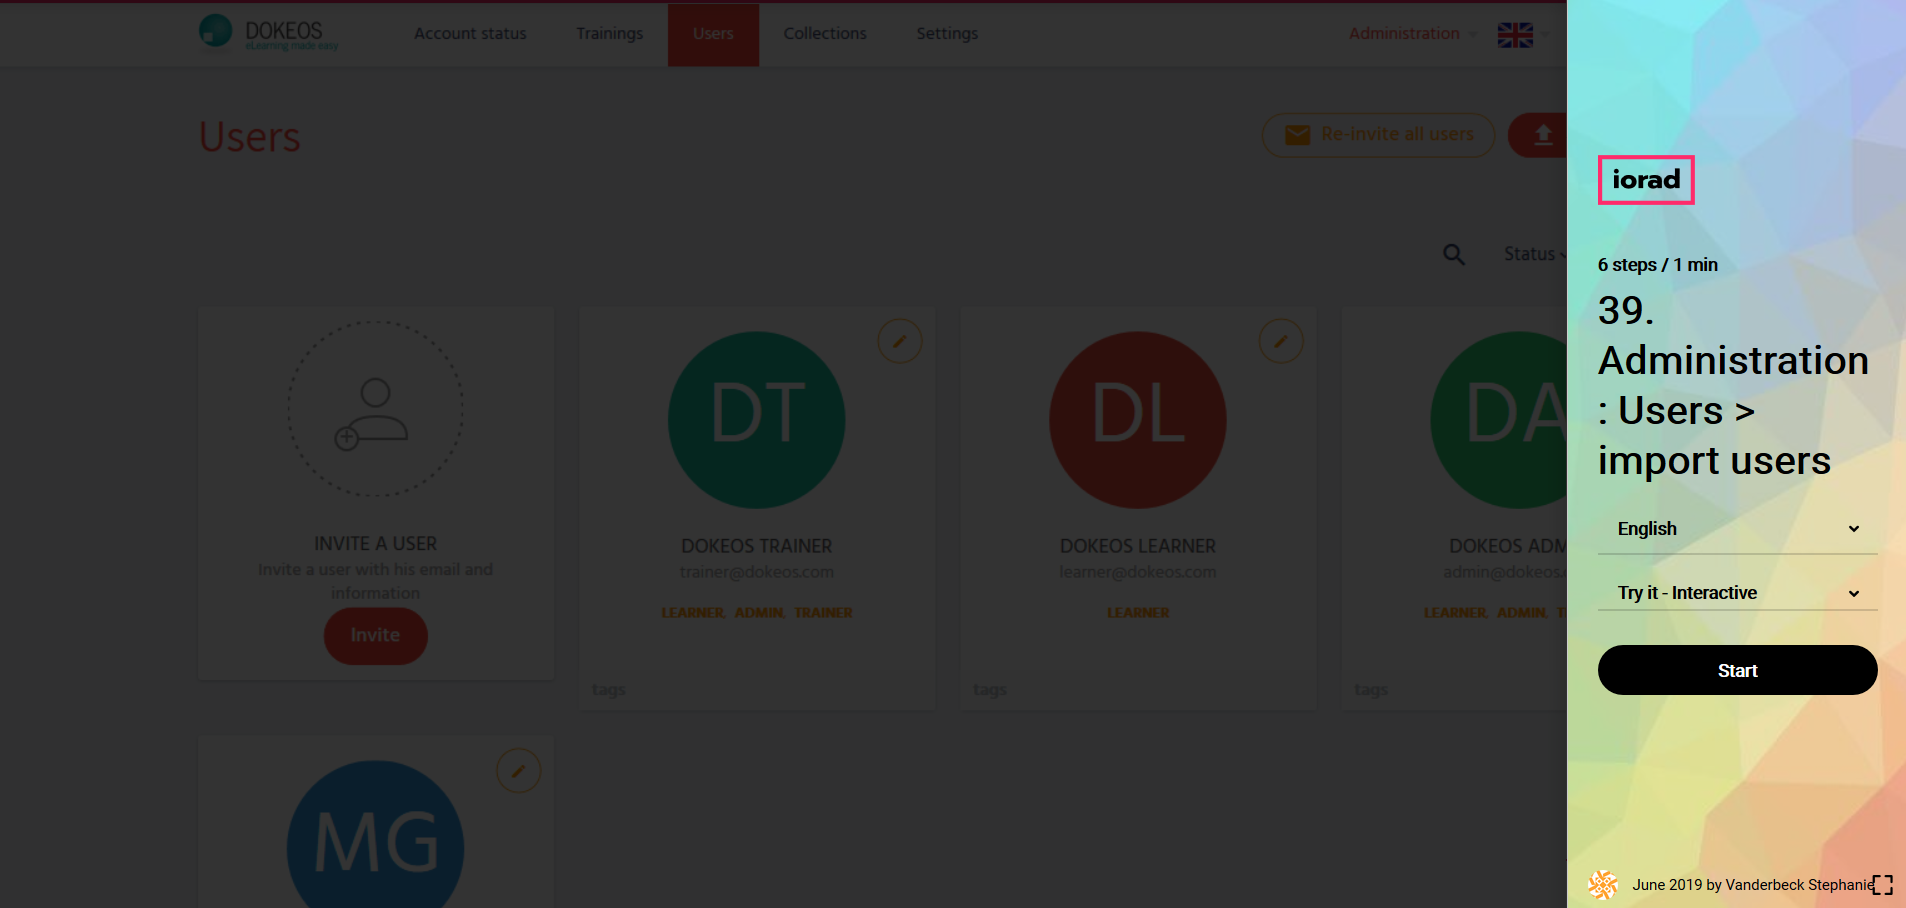Expand the English language dropdown

click(1736, 529)
